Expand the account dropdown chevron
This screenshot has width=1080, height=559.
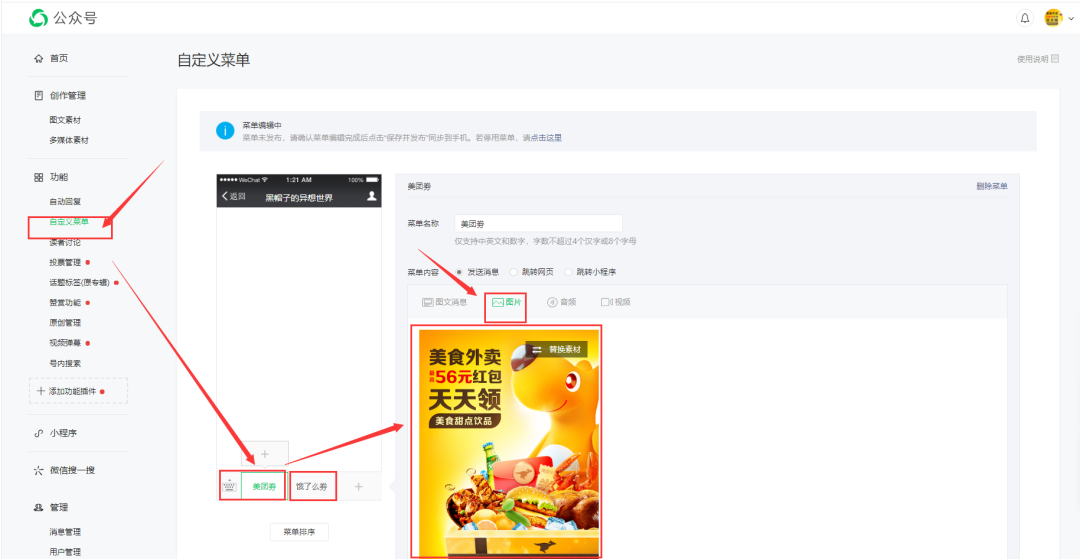point(1070,19)
